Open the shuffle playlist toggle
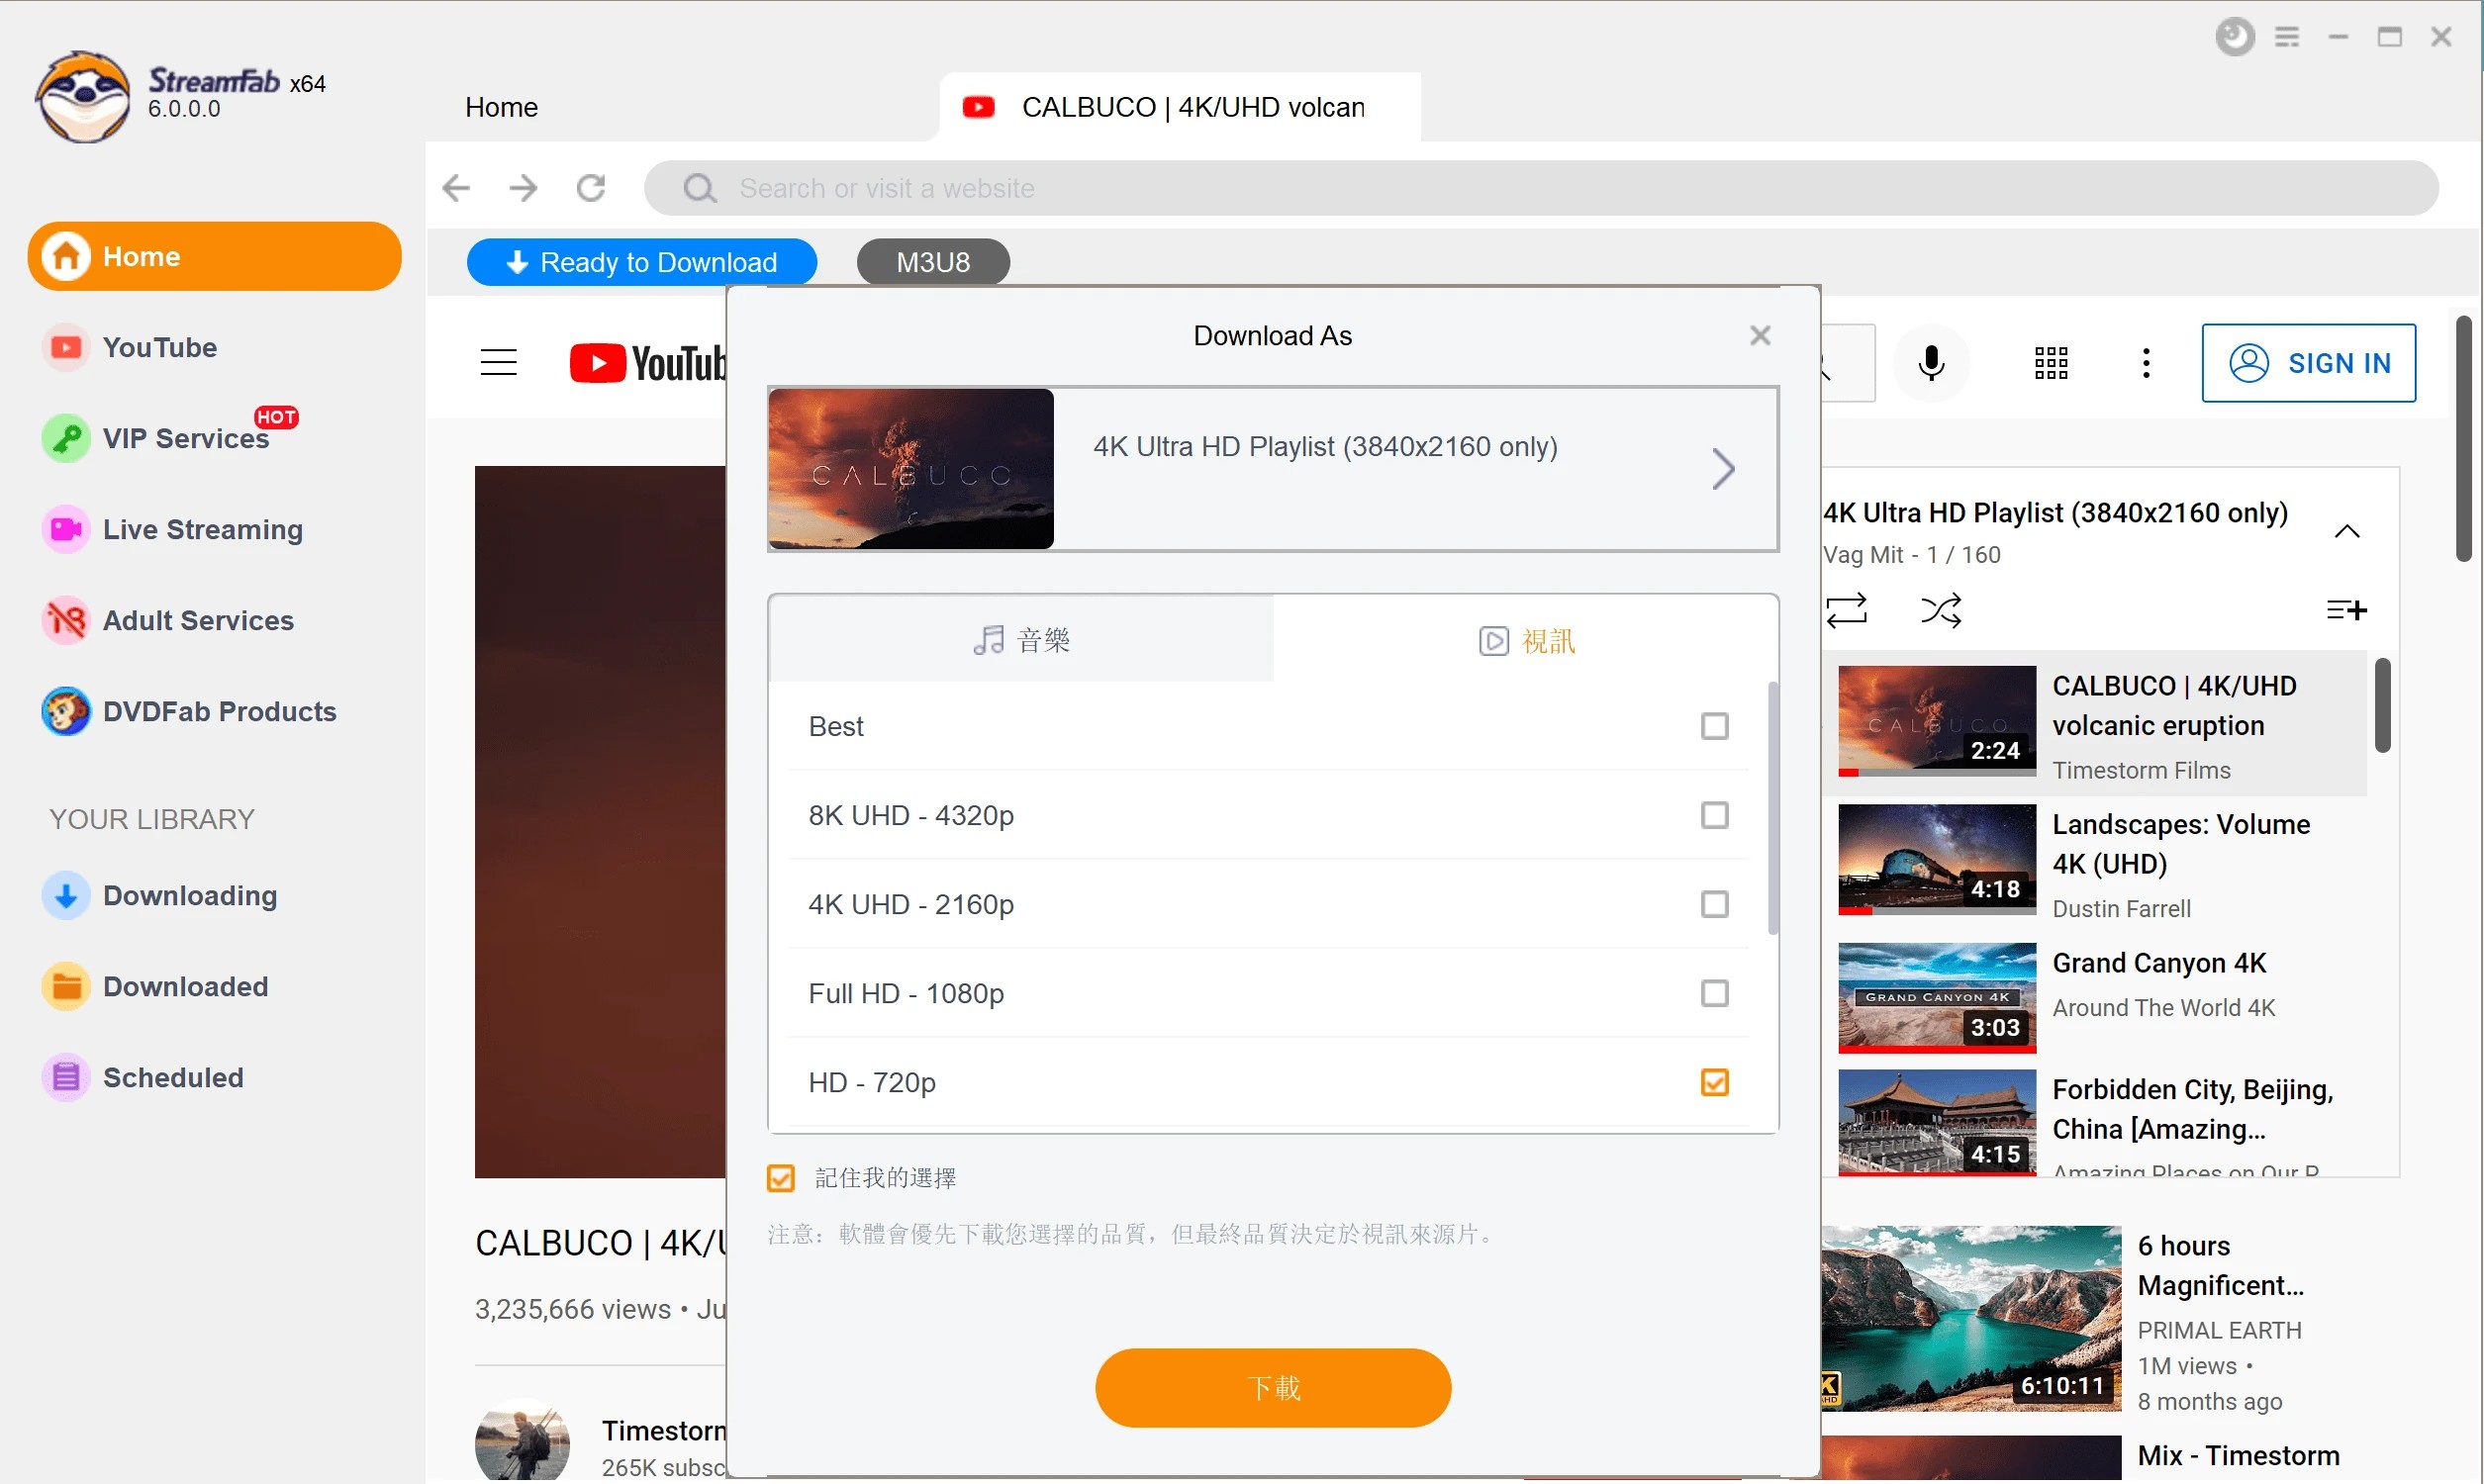 coord(1940,609)
